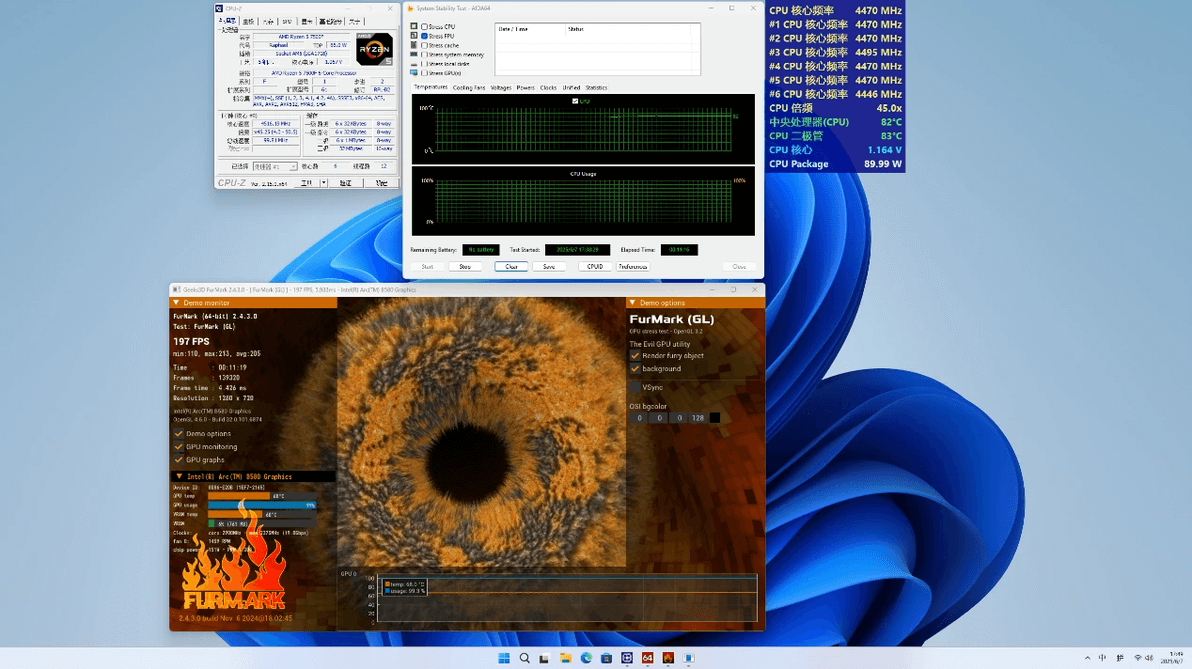Collapse the Demo options panel

tap(632, 302)
